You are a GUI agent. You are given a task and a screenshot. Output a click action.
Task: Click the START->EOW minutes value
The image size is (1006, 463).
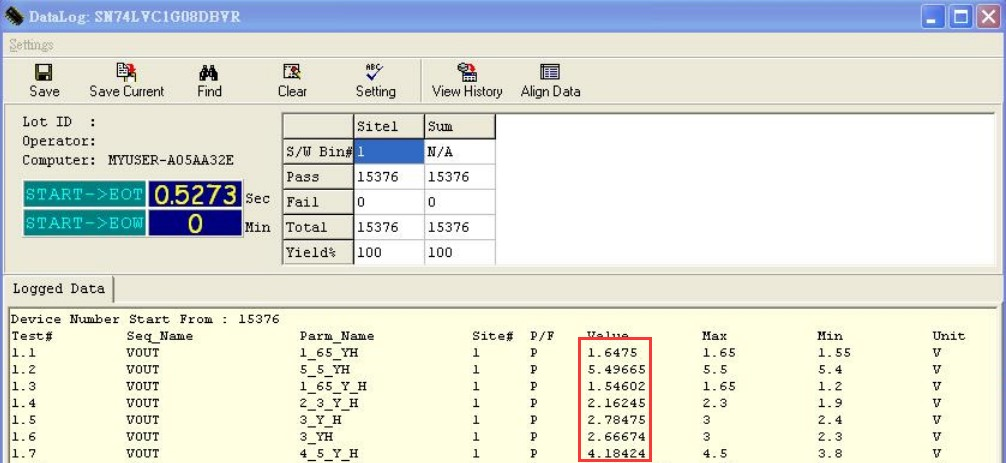(x=195, y=223)
